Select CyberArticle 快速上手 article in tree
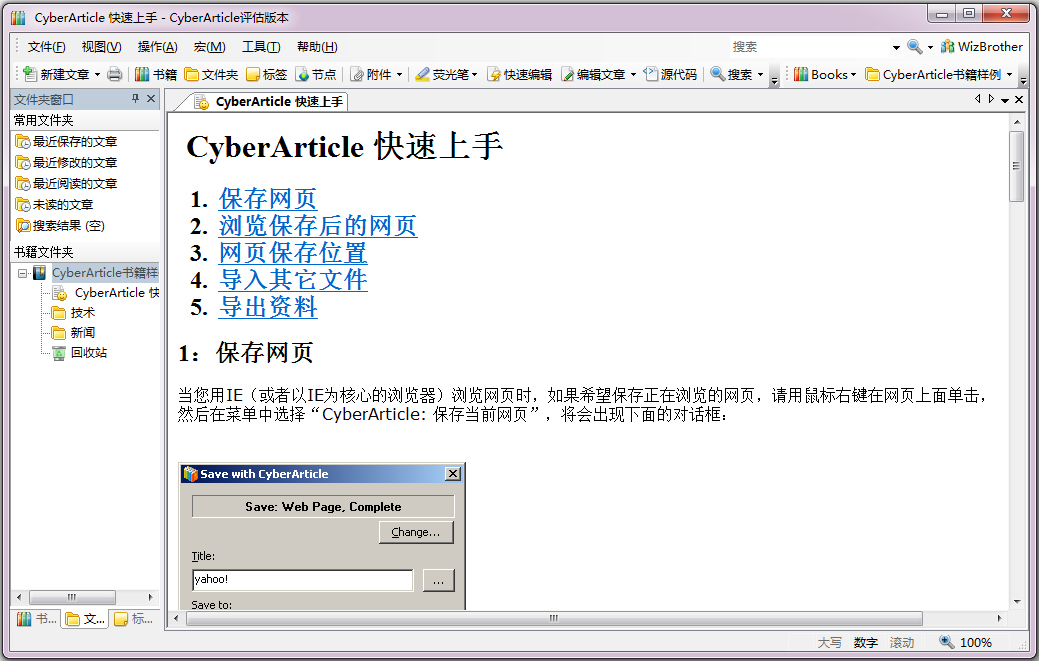1039x661 pixels. coord(106,293)
